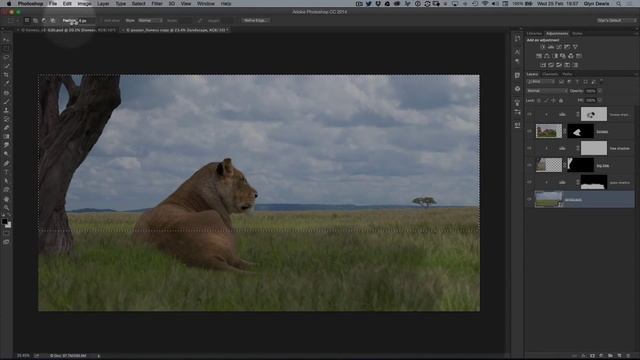The image size is (640, 360).
Task: Toggle visibility of the big tree layer
Action: point(529,165)
